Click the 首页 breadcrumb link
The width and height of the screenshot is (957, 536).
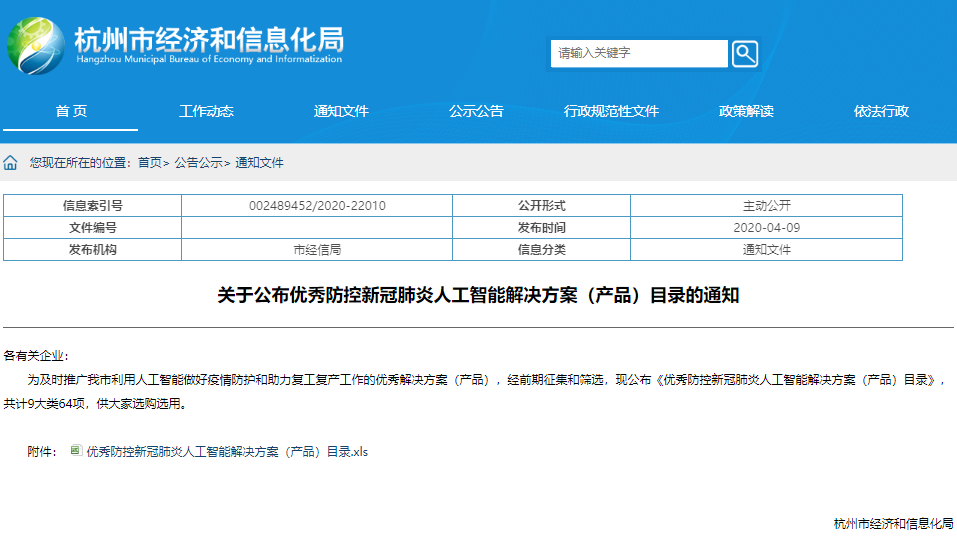coord(149,162)
